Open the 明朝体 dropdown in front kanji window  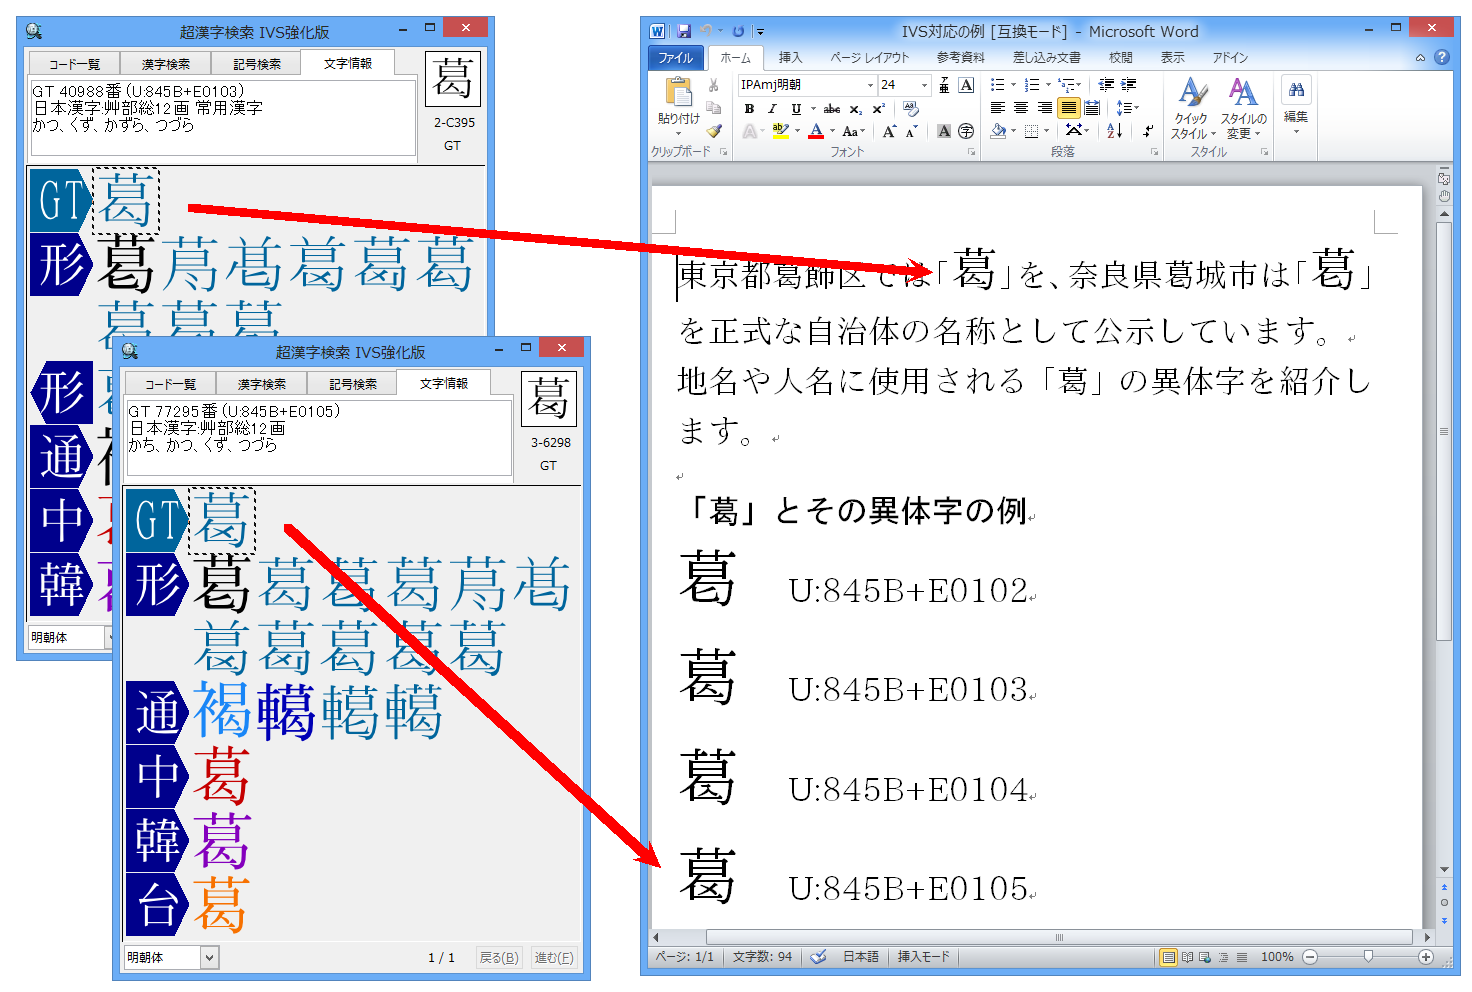pyautogui.click(x=209, y=957)
